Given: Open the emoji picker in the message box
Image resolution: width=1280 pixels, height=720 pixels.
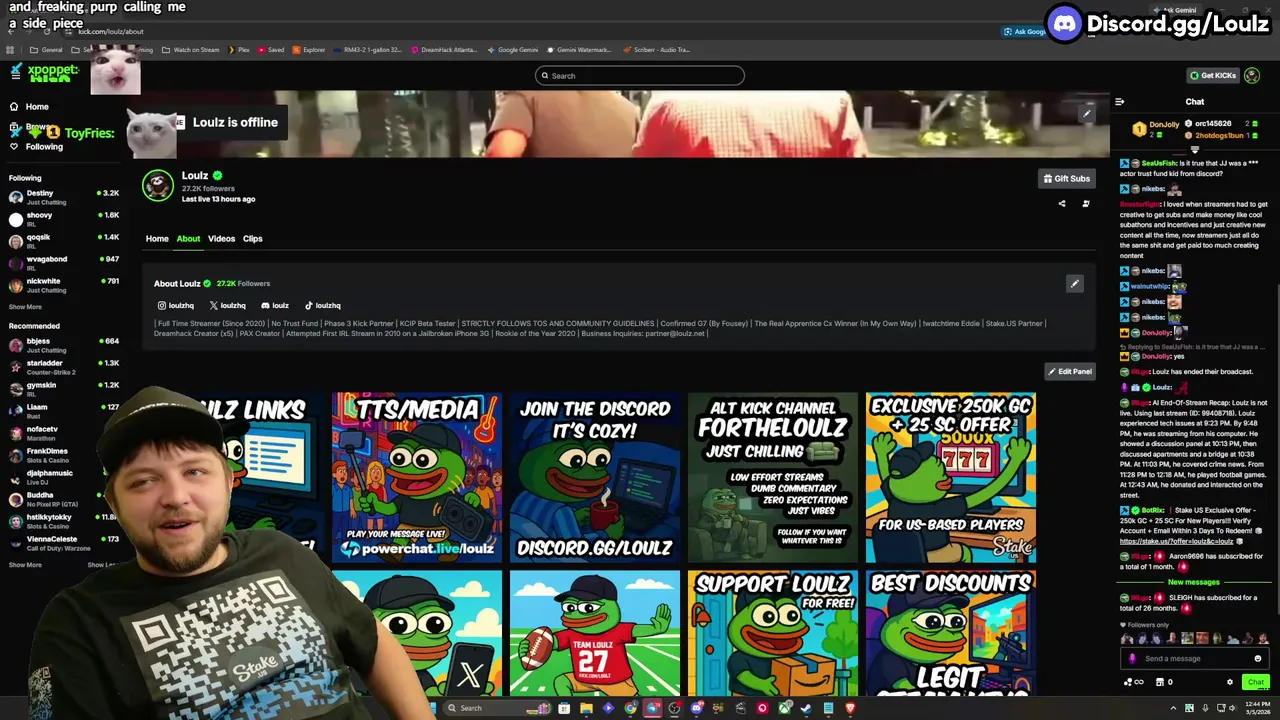Looking at the screenshot, I should click(1258, 658).
